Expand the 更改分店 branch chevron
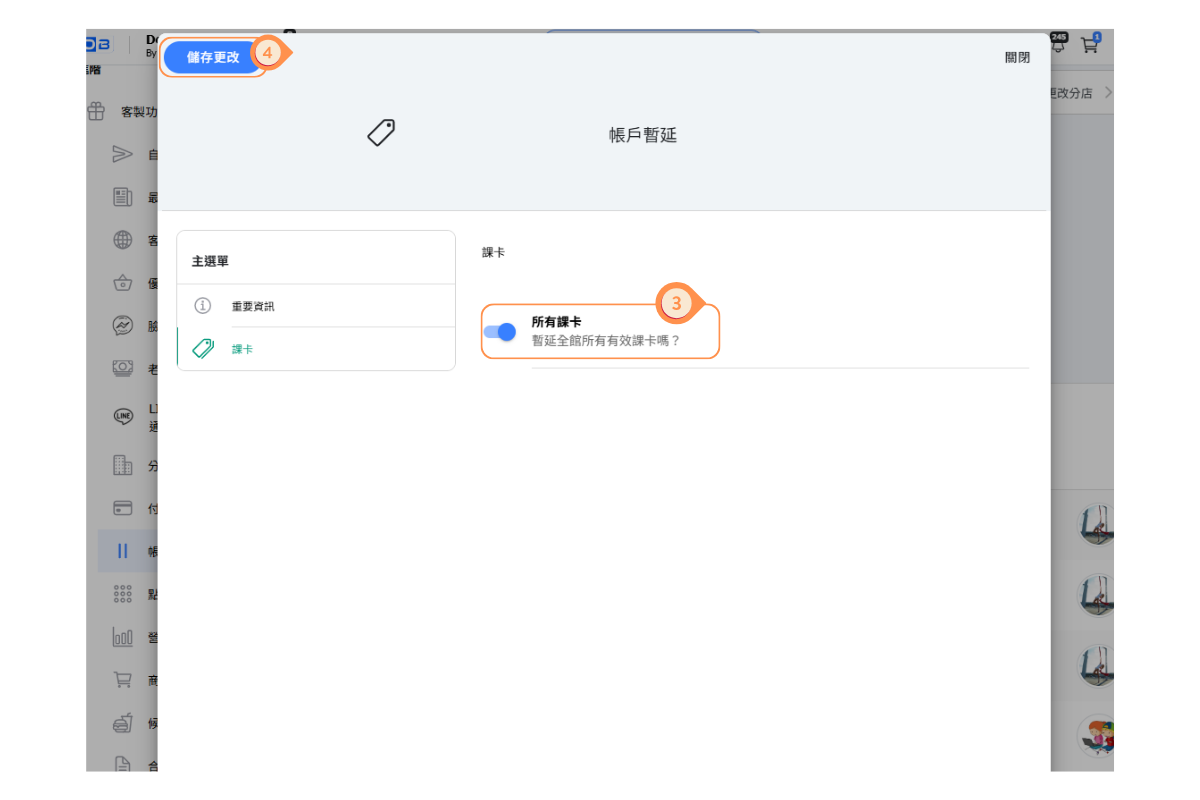Image resolution: width=1200 pixels, height=800 pixels. 1107,93
